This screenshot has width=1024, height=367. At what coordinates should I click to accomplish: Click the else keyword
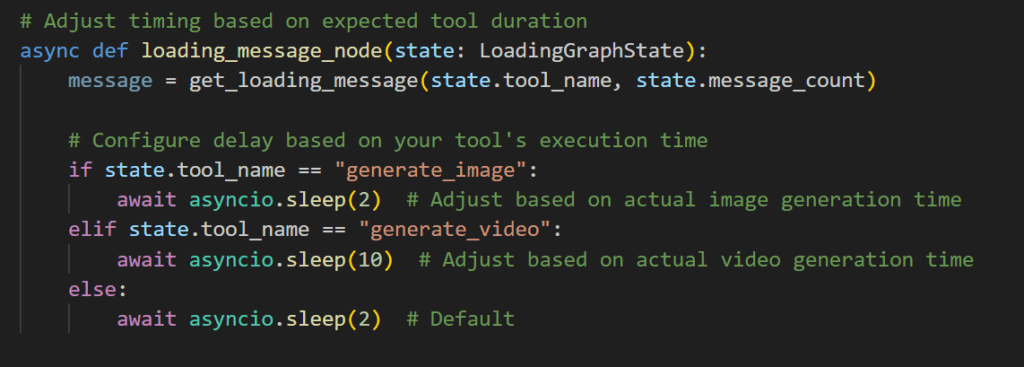point(93,289)
